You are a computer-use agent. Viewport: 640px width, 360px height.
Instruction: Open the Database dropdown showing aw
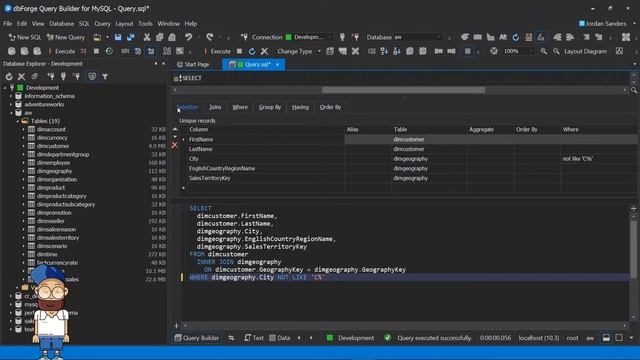pyautogui.click(x=418, y=37)
